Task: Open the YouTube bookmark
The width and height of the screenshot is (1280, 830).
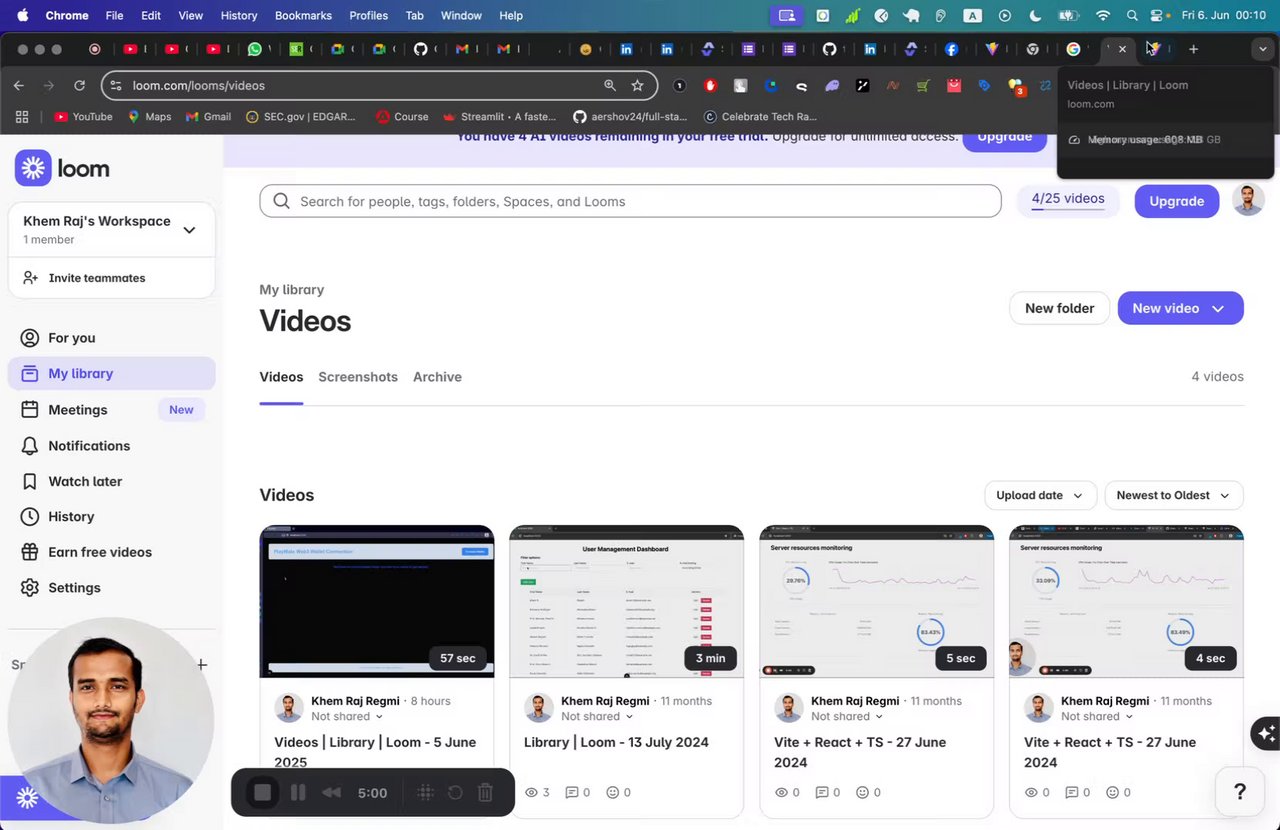Action: [x=84, y=117]
